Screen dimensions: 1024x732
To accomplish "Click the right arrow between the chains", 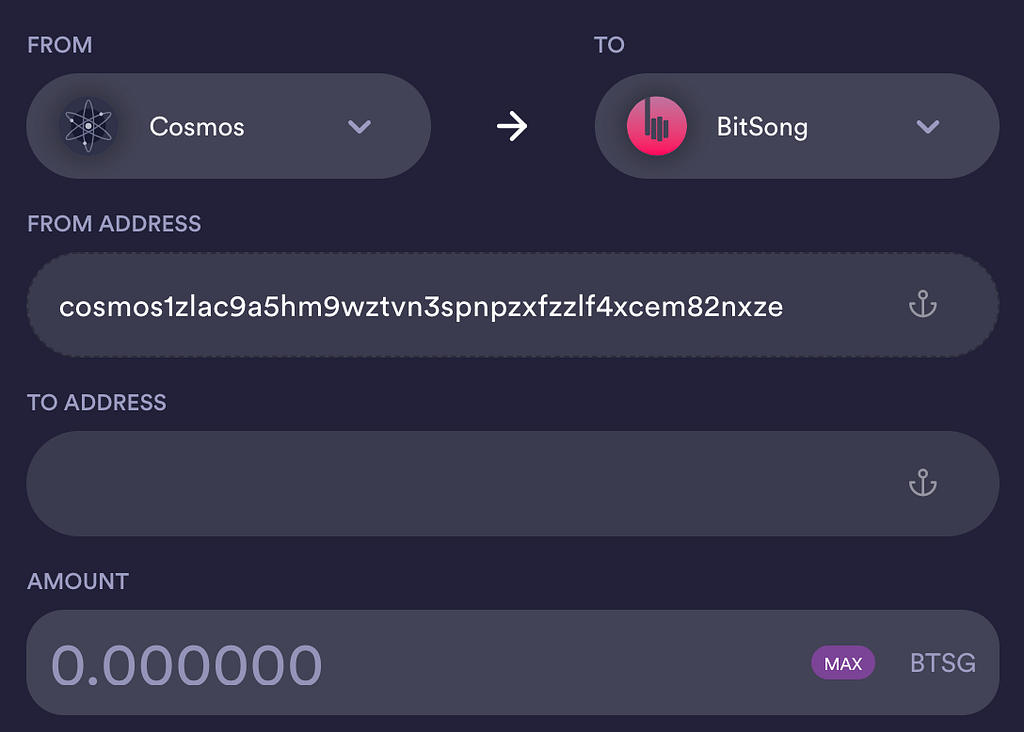I will [x=512, y=127].
